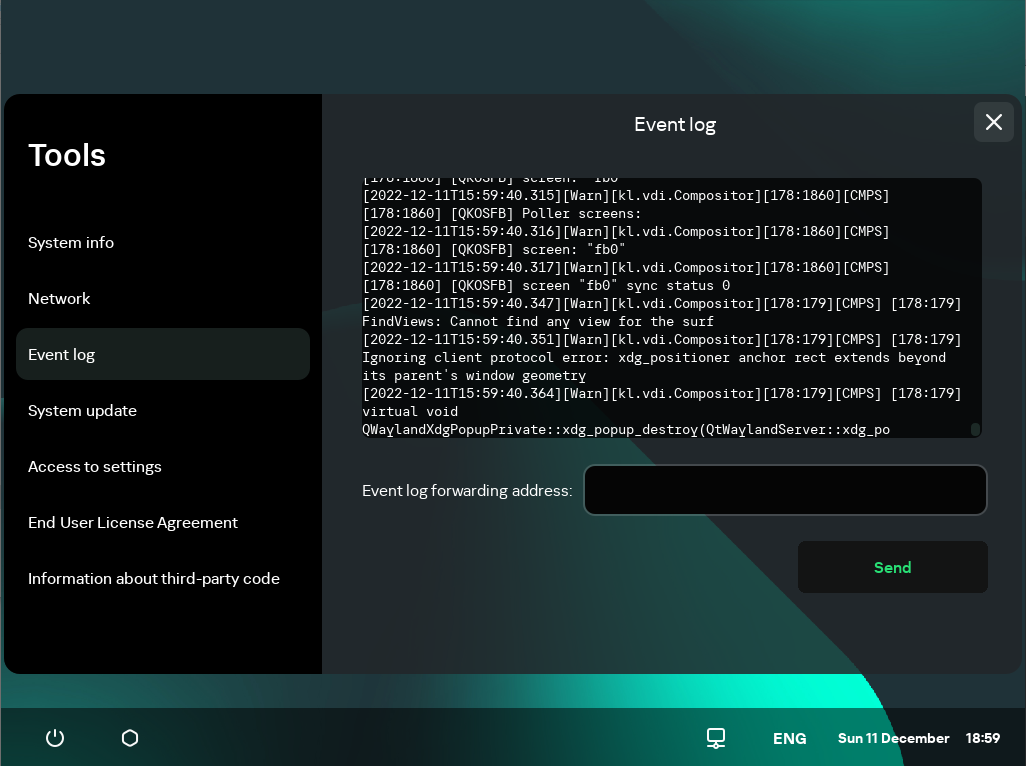Select the highlighted Event log sidebar entry
This screenshot has height=766, width=1026.
(62, 354)
